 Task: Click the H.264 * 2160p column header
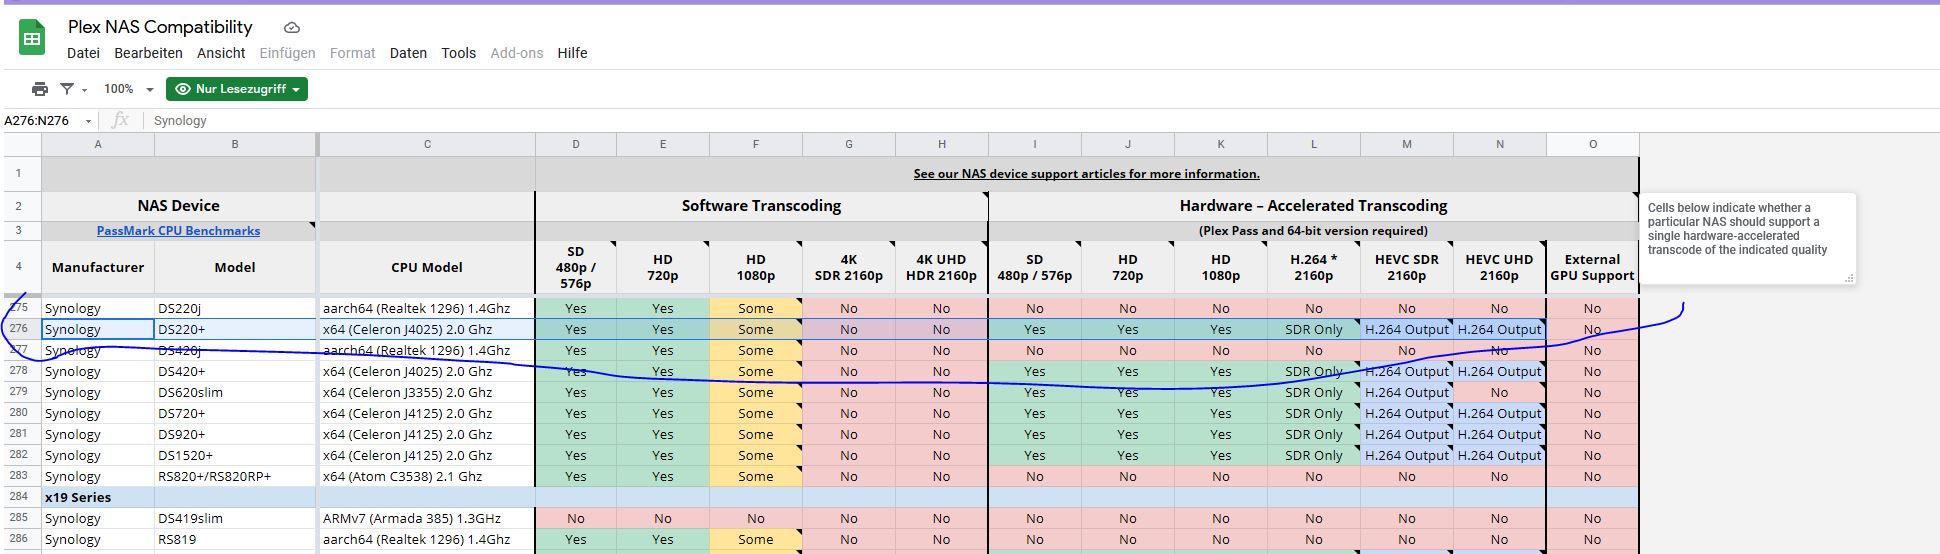(x=1313, y=267)
